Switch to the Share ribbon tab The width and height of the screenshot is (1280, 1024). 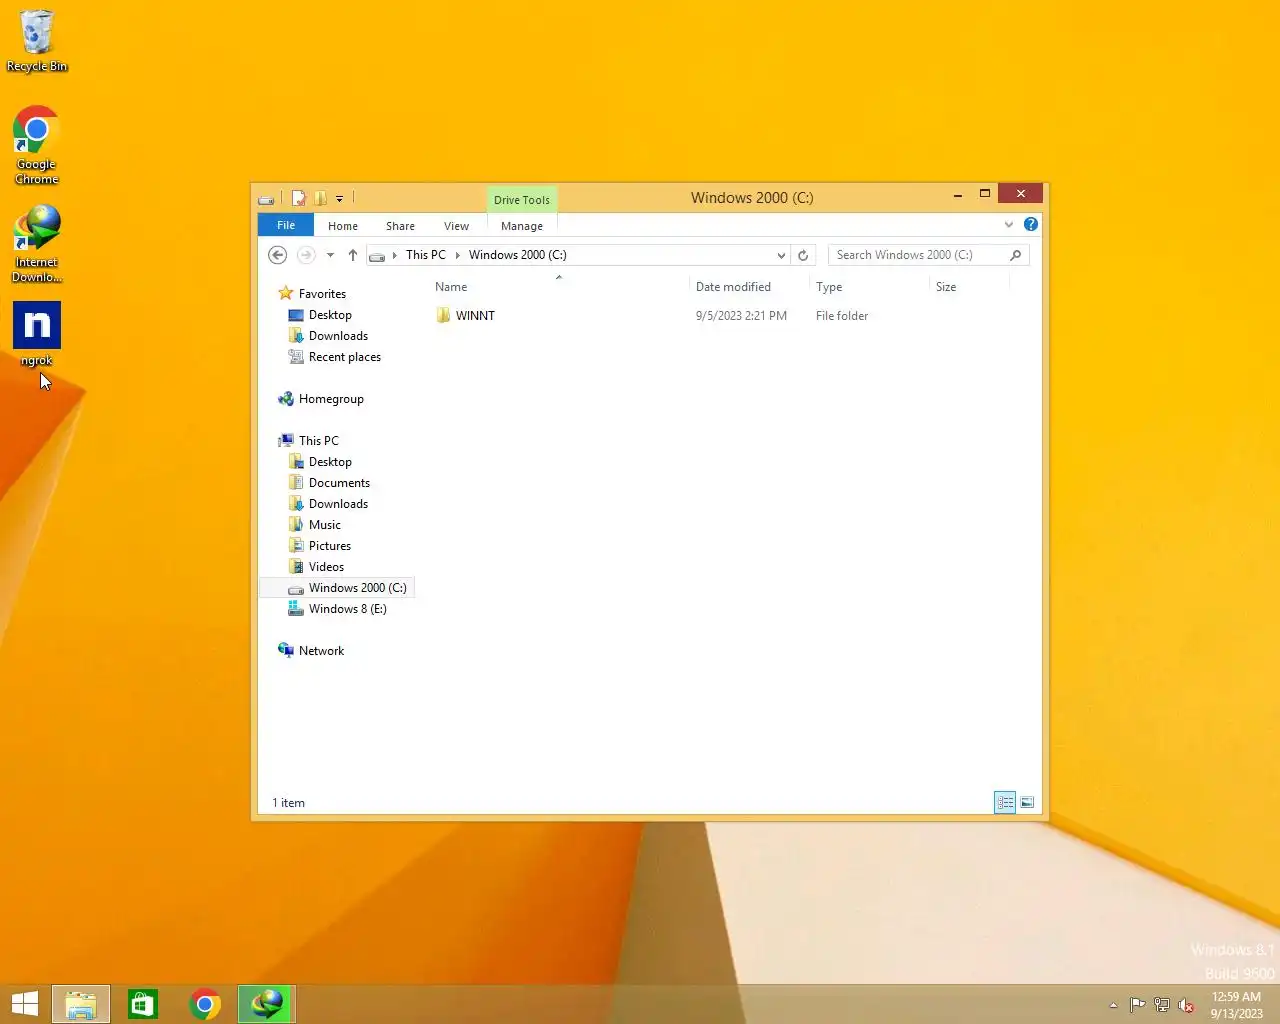tap(400, 226)
